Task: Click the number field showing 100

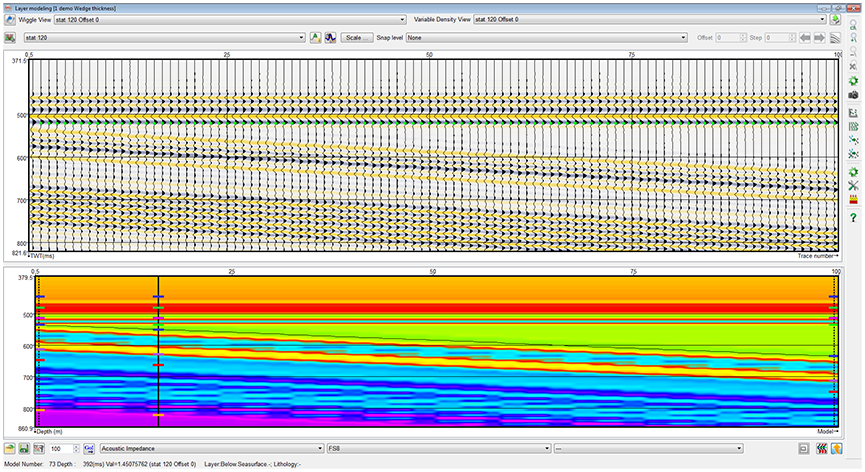Action: (x=59, y=450)
